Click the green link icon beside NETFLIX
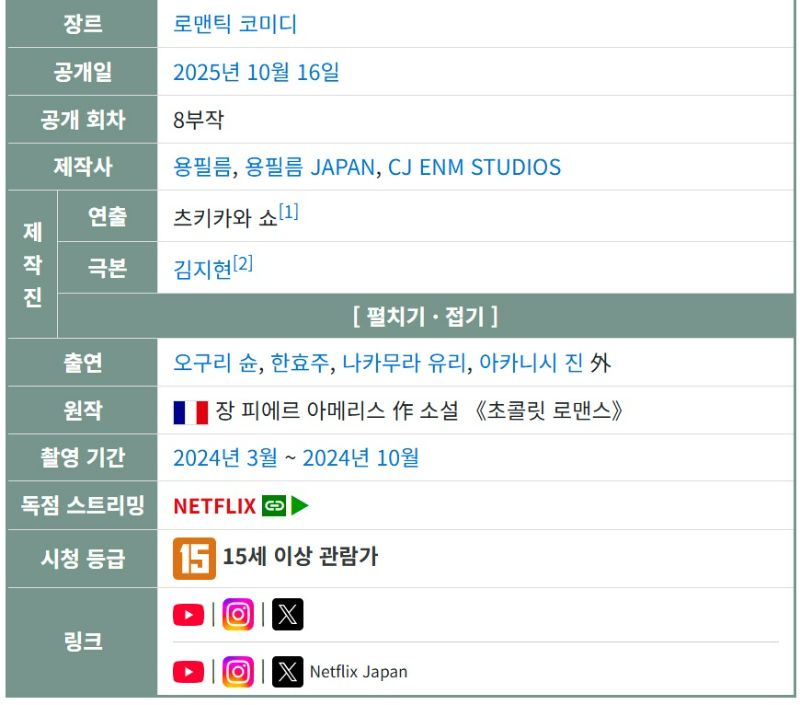The height and width of the screenshot is (705, 800). tap(273, 506)
